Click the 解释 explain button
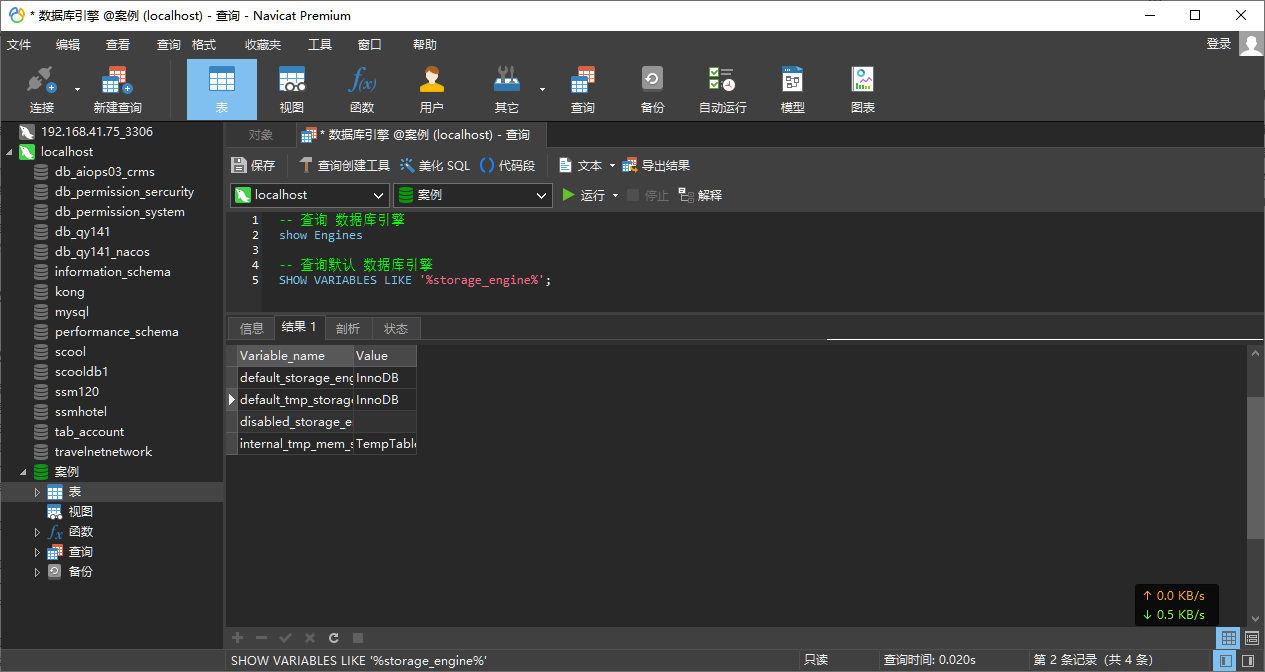The height and width of the screenshot is (672, 1265). [x=700, y=195]
